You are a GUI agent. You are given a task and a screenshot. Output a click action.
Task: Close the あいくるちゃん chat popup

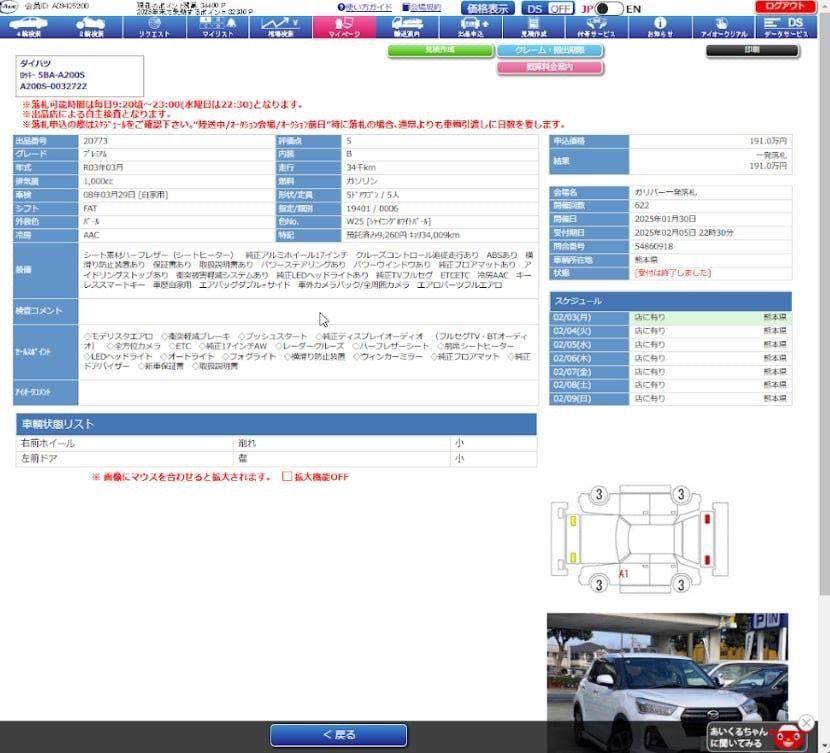point(806,722)
